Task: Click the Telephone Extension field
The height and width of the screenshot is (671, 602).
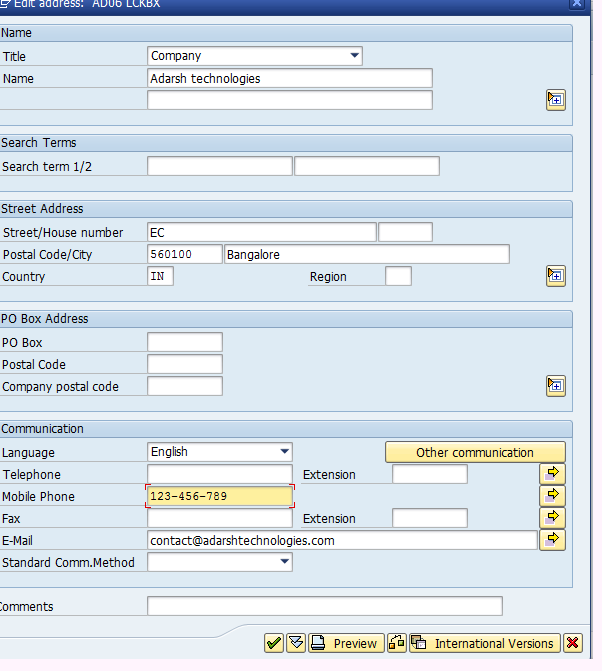Action: 430,474
